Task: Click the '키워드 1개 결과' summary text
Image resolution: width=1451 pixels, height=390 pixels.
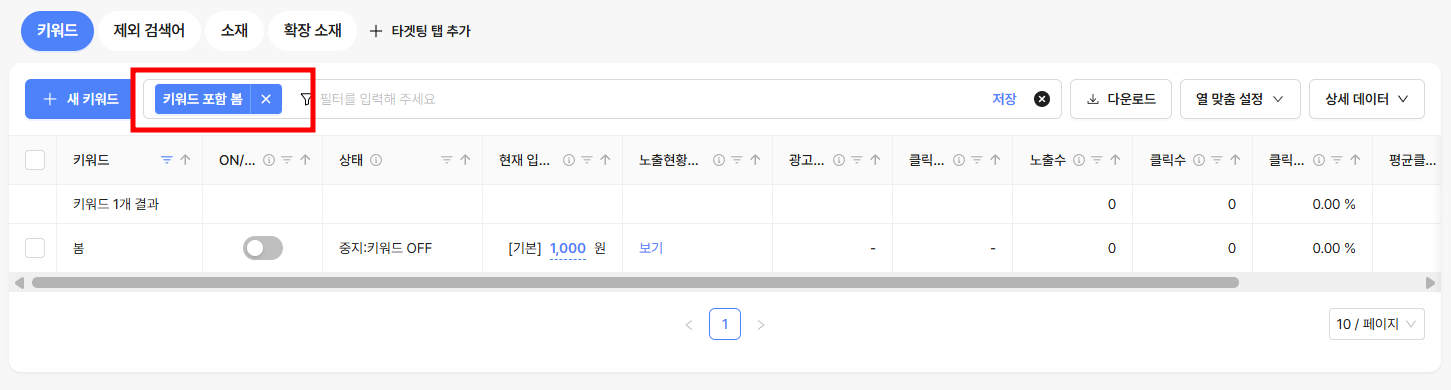Action: 116,204
